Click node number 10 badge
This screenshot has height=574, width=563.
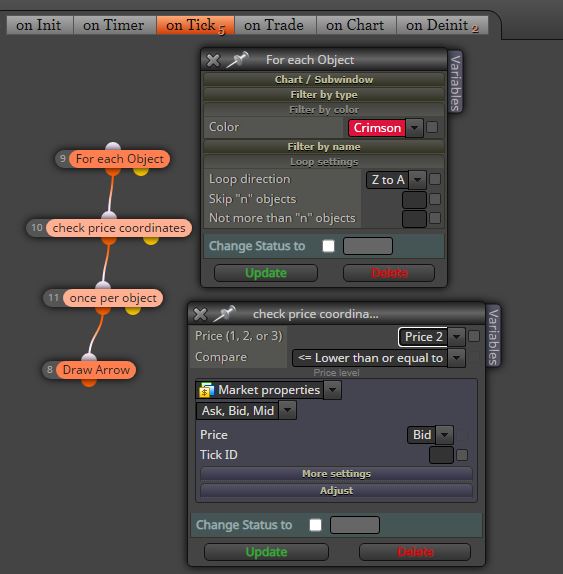point(37,228)
